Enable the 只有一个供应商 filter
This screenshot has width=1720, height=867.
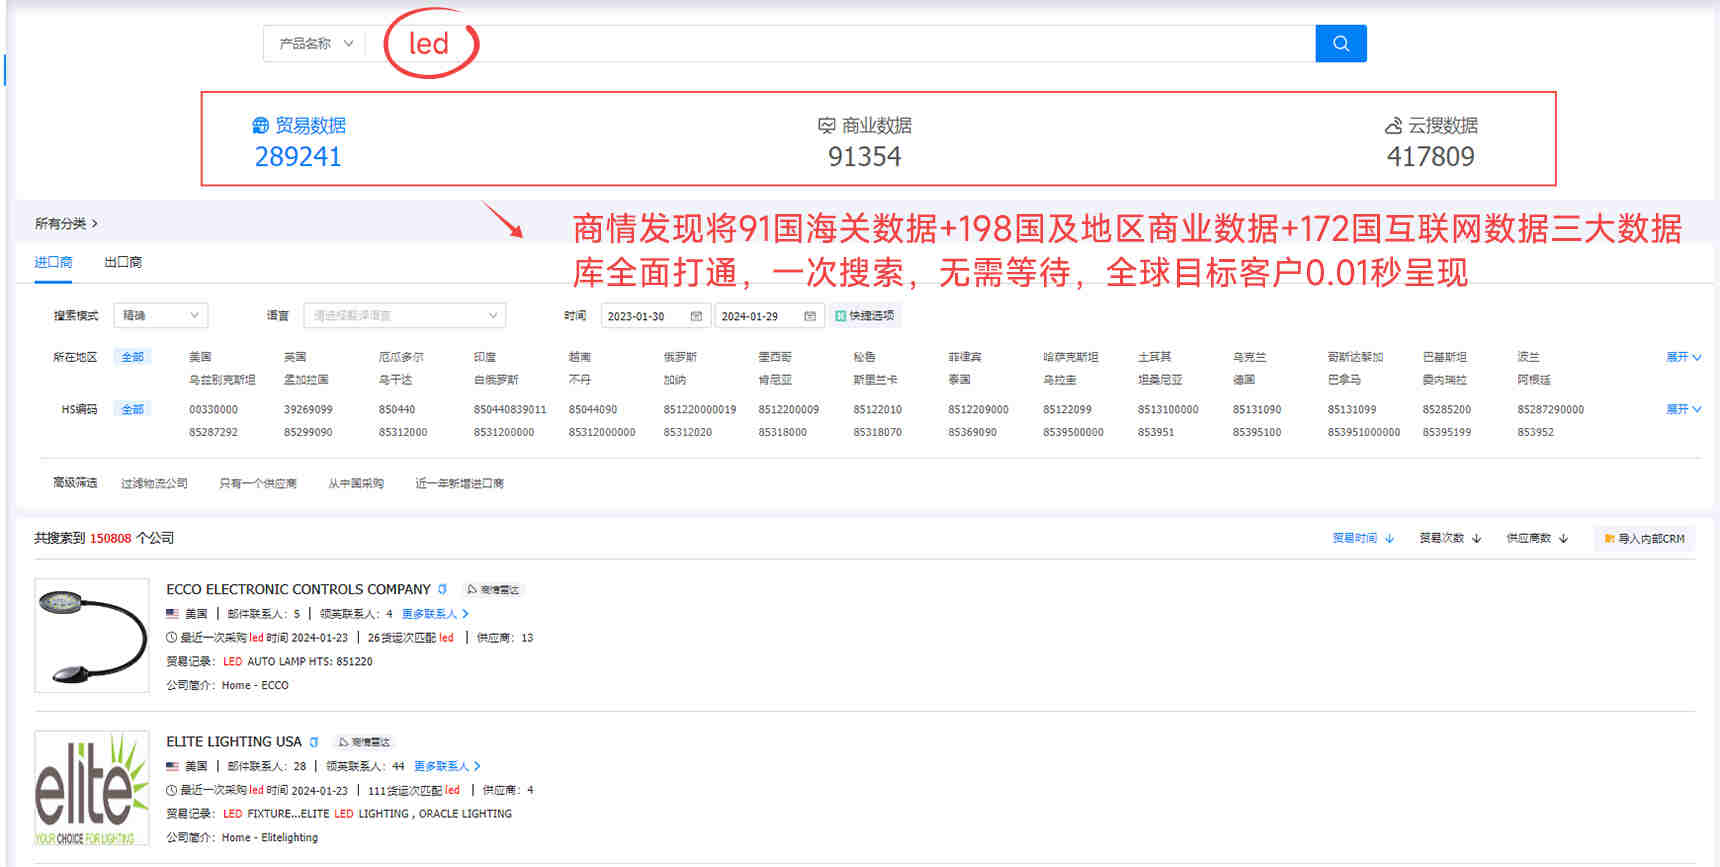[x=258, y=483]
